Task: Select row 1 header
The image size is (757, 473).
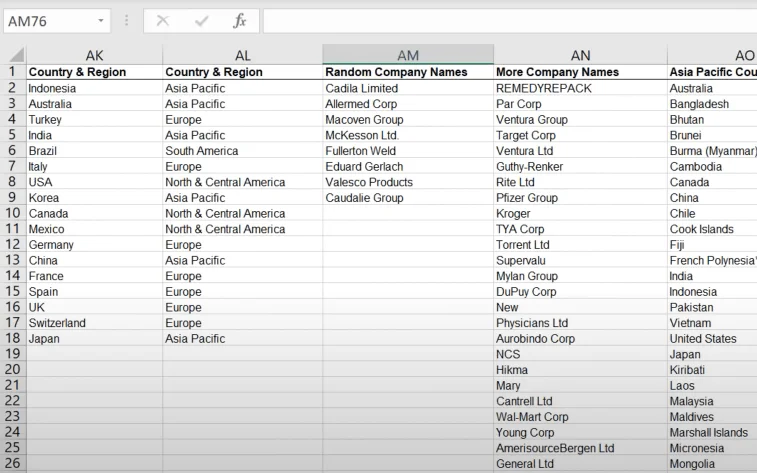Action: point(13,72)
